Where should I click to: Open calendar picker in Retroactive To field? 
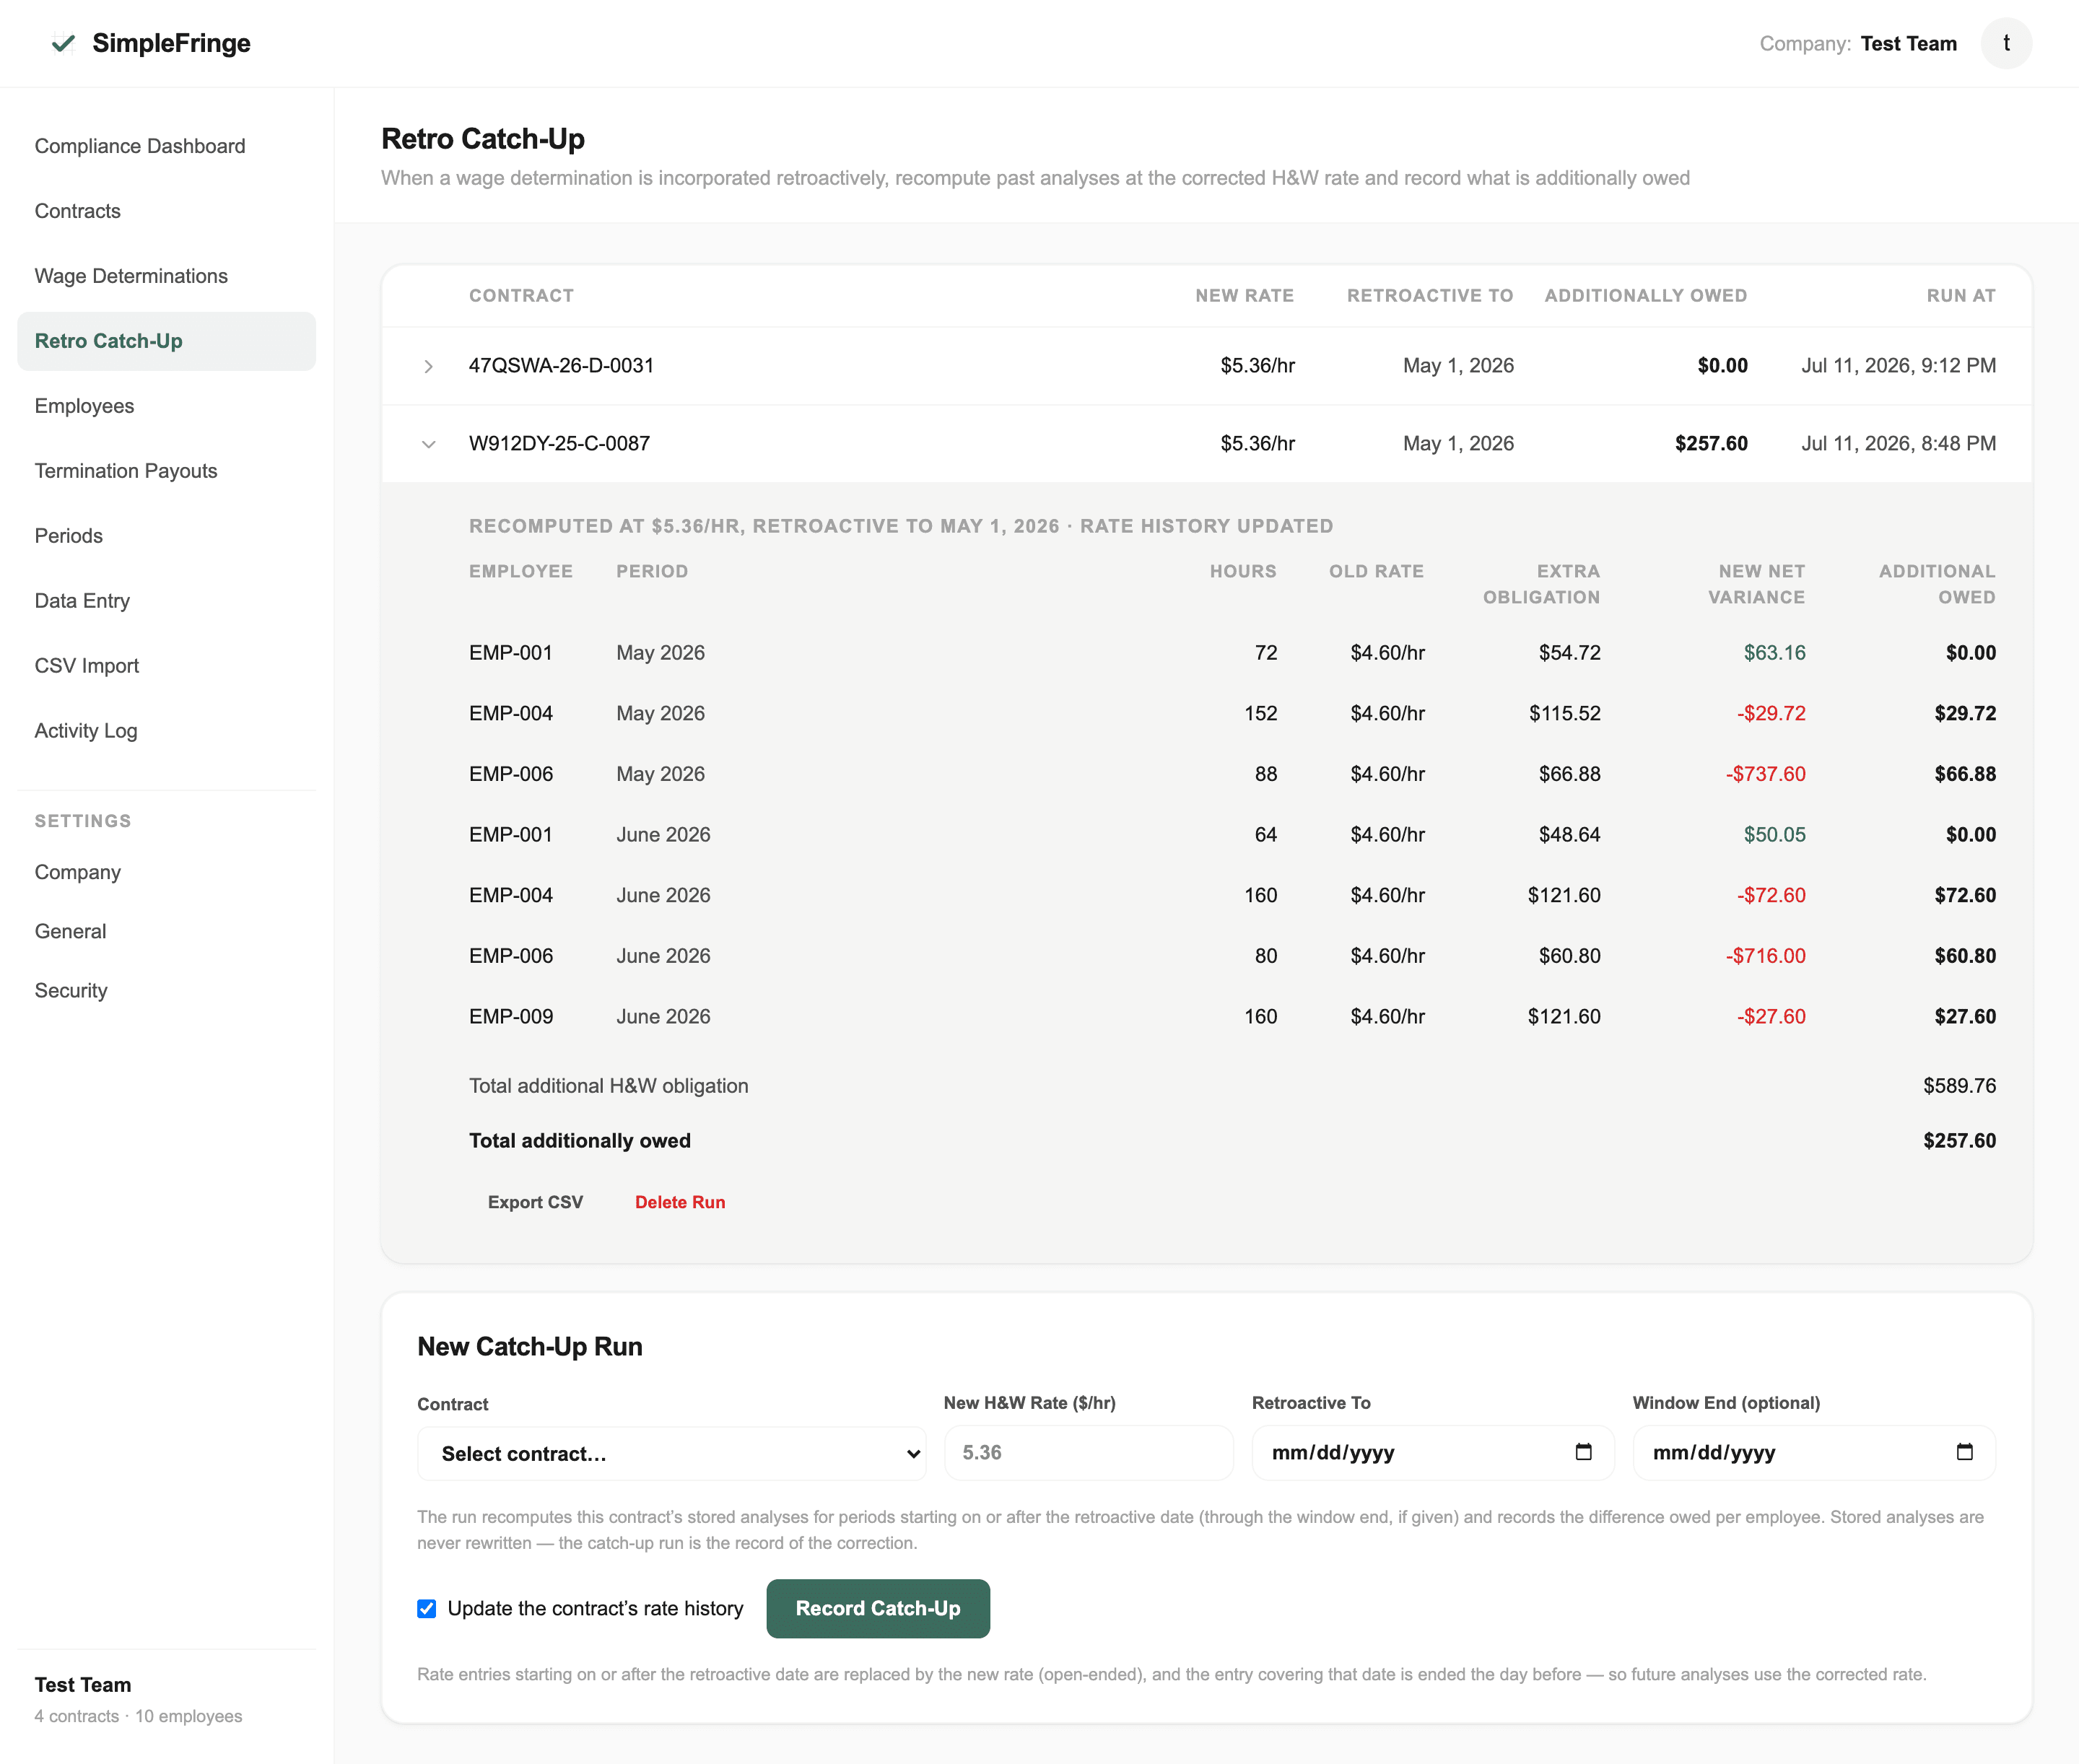coord(1583,1452)
